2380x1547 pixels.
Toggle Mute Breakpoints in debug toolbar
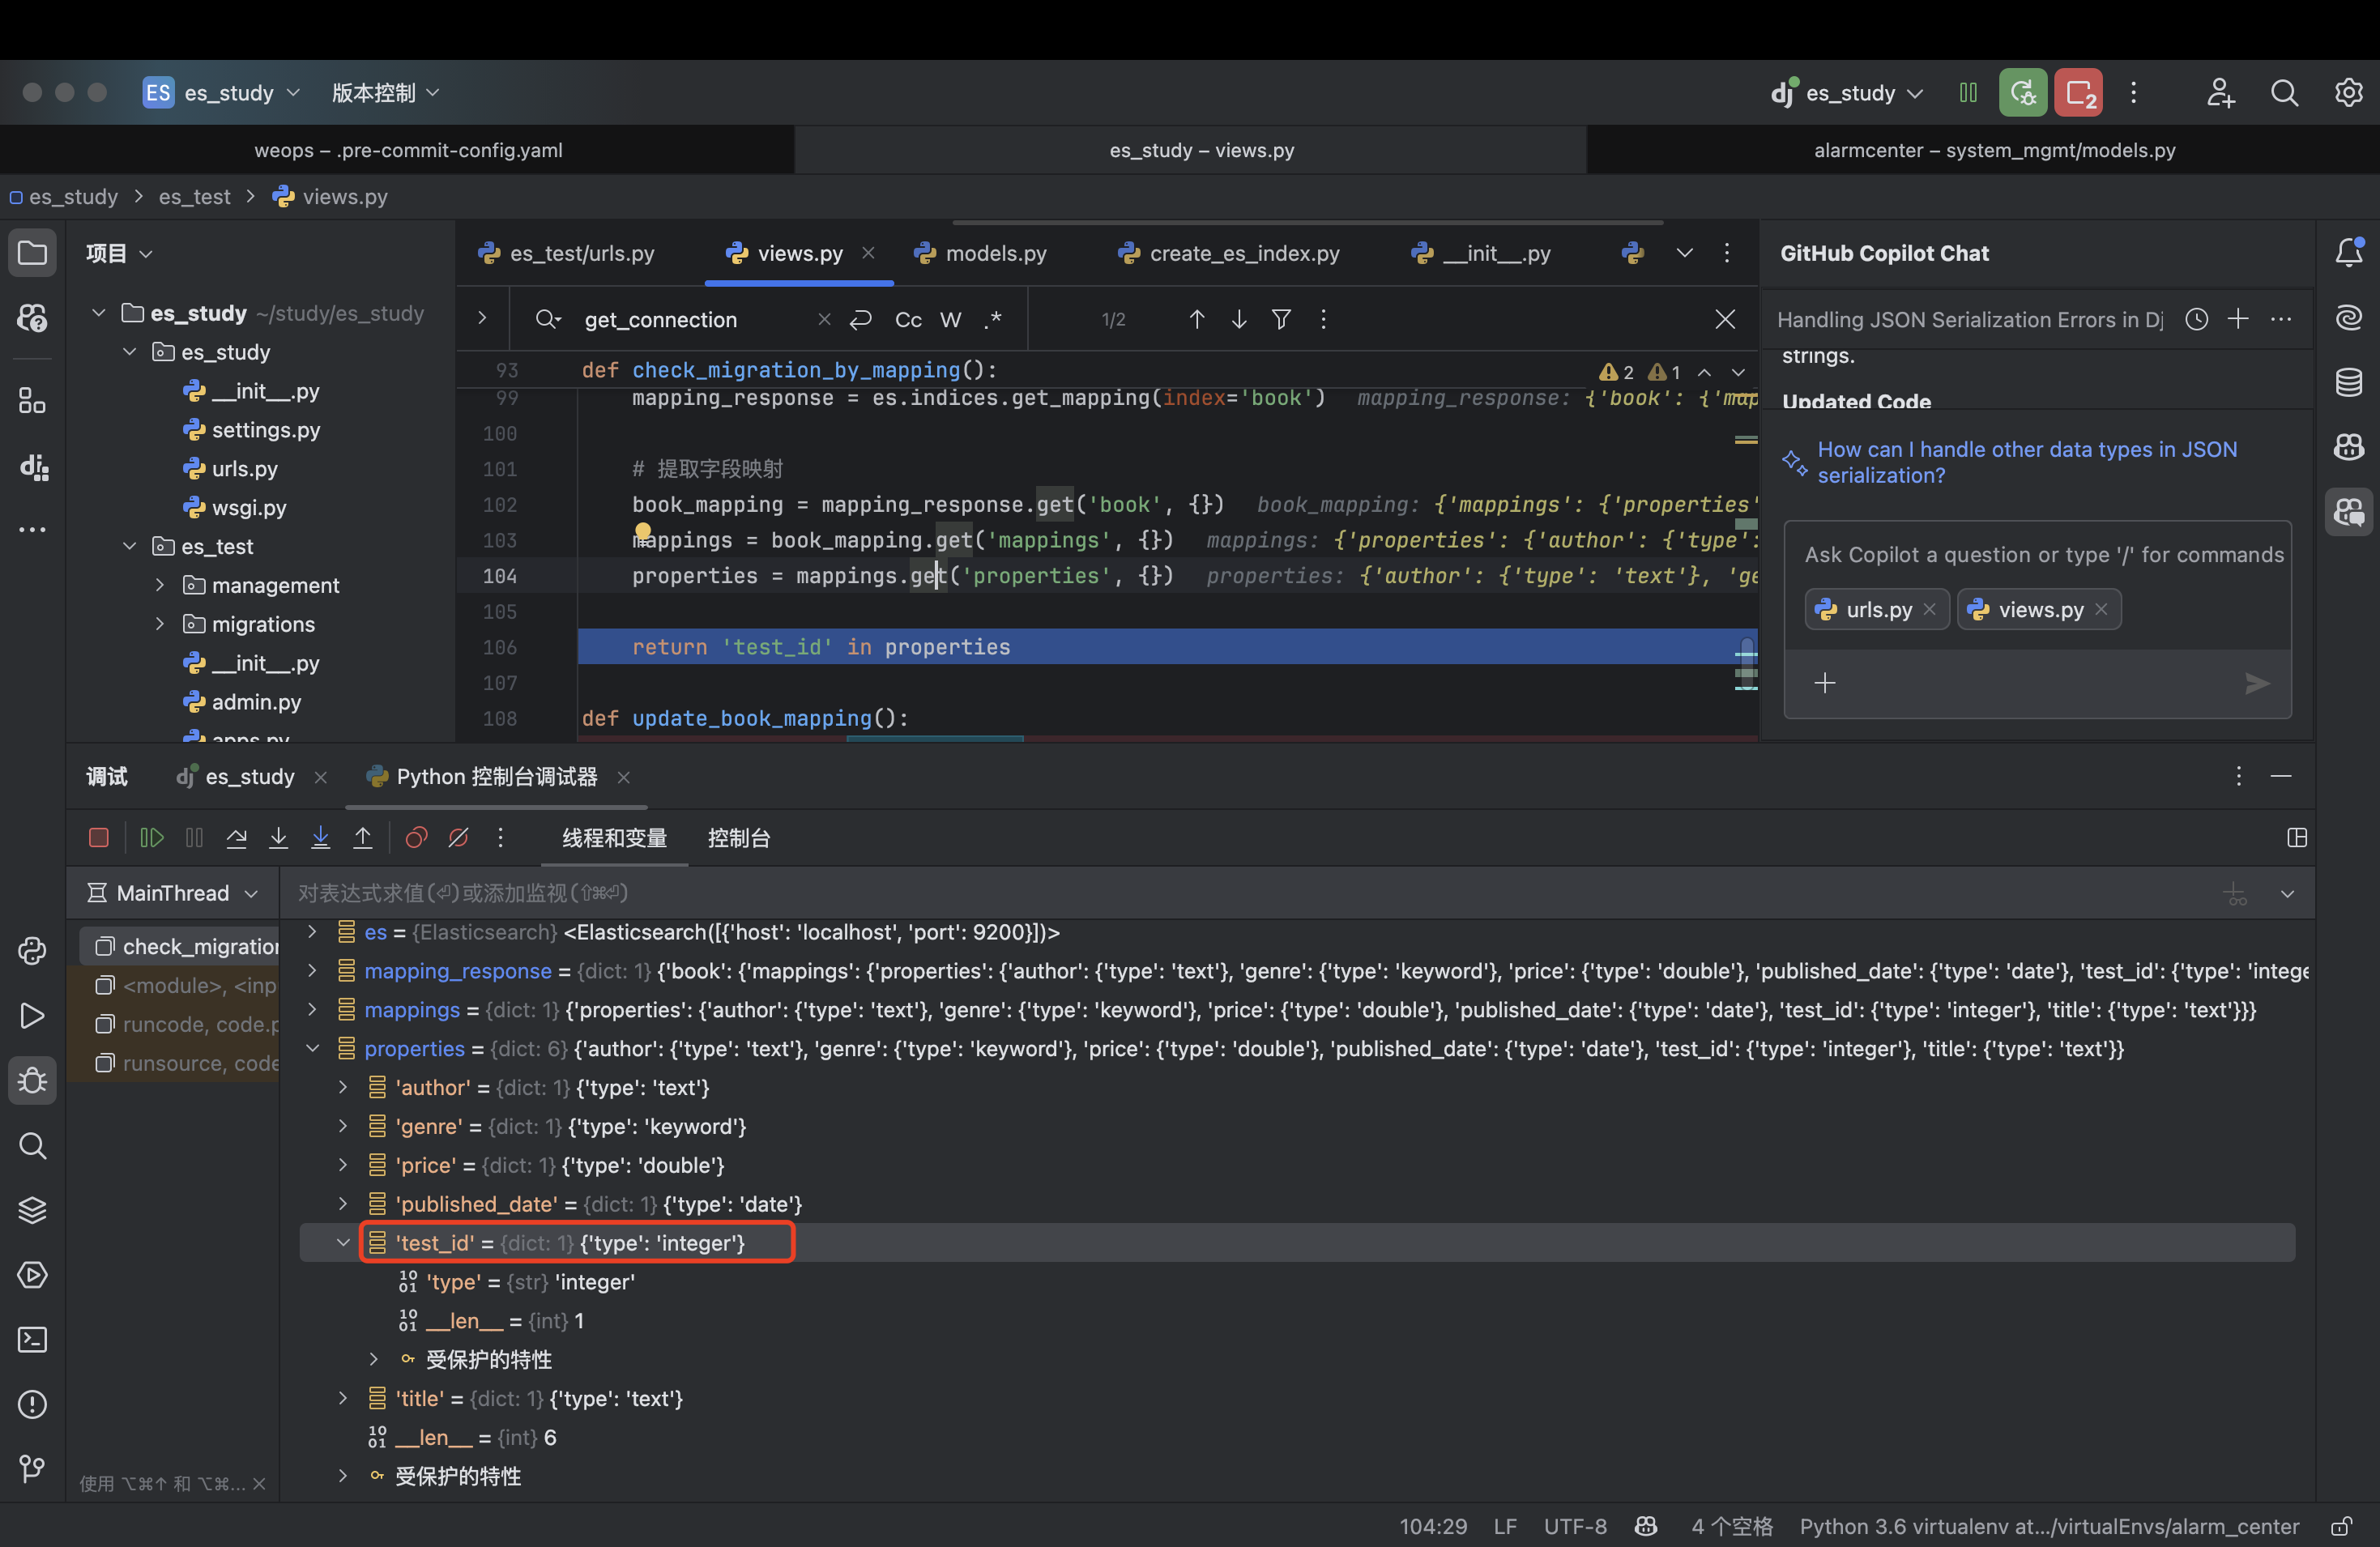tap(459, 838)
